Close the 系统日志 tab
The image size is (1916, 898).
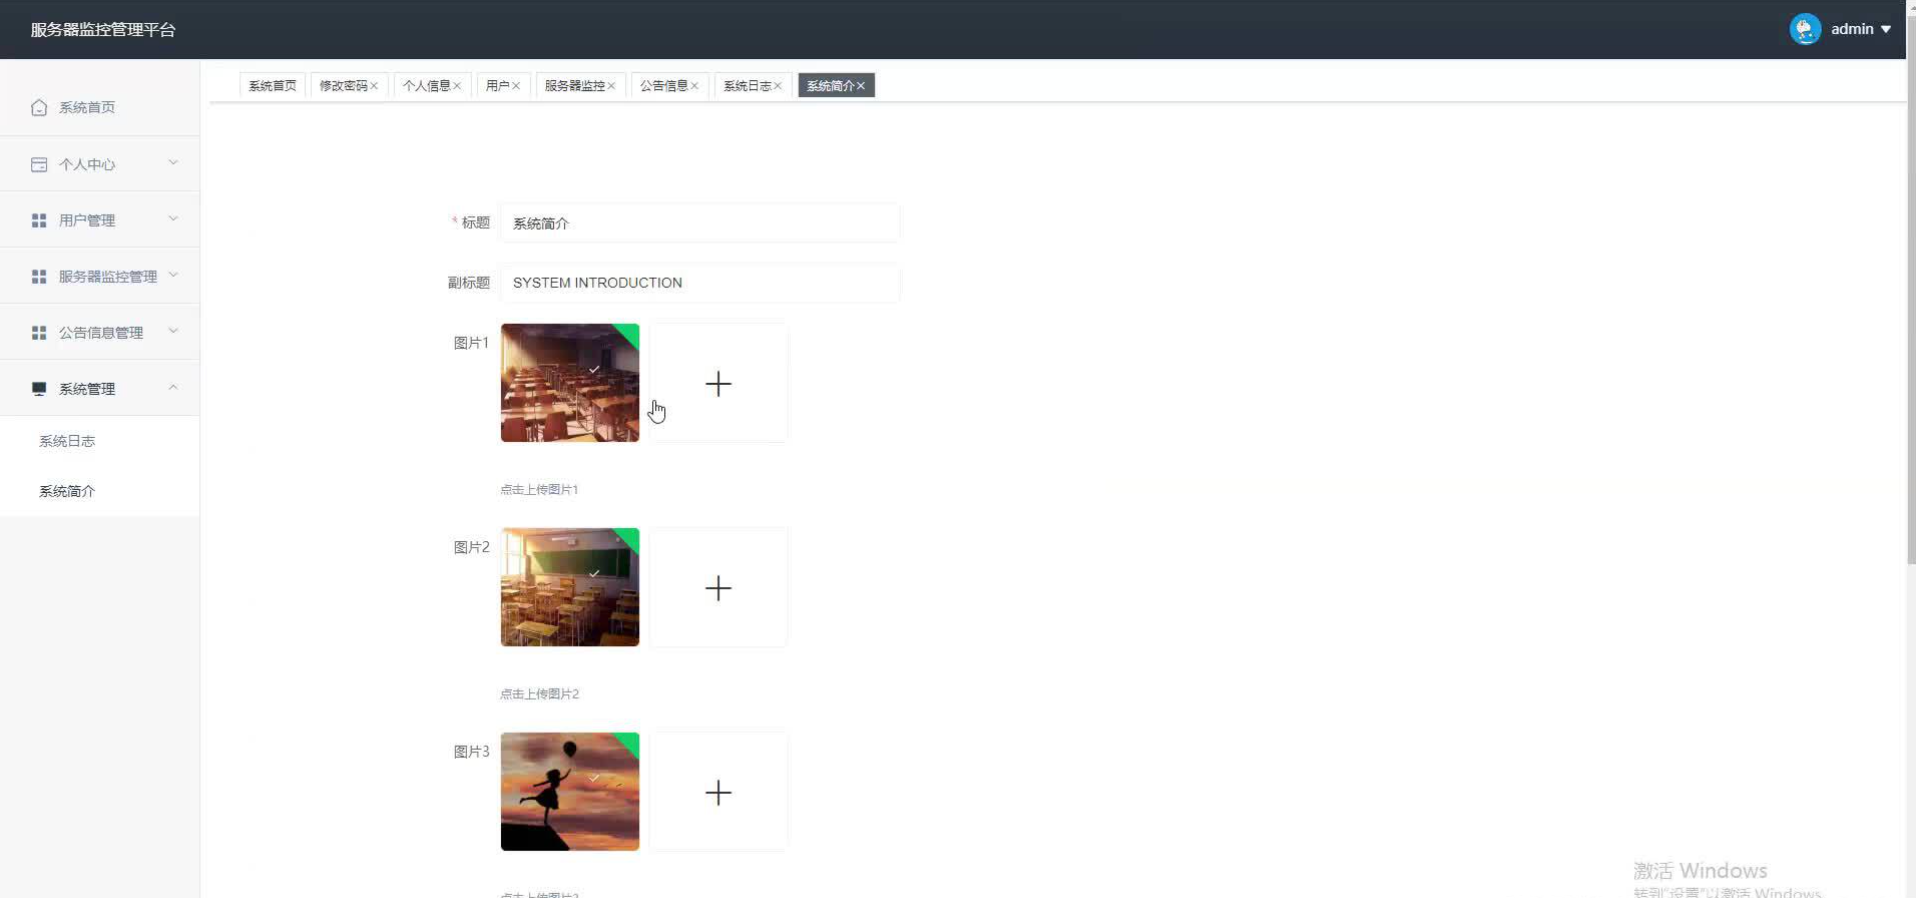click(777, 86)
